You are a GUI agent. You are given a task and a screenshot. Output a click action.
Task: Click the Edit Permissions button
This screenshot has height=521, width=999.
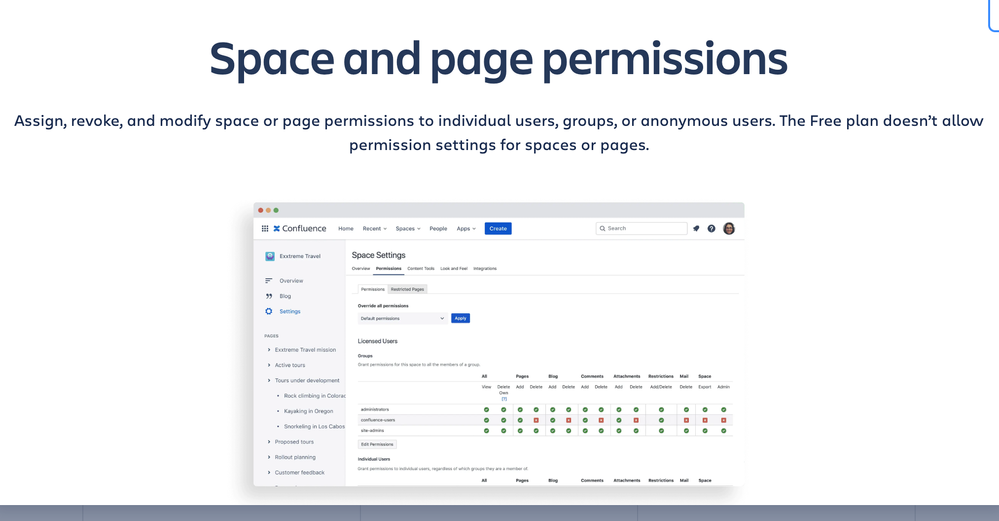tap(377, 445)
